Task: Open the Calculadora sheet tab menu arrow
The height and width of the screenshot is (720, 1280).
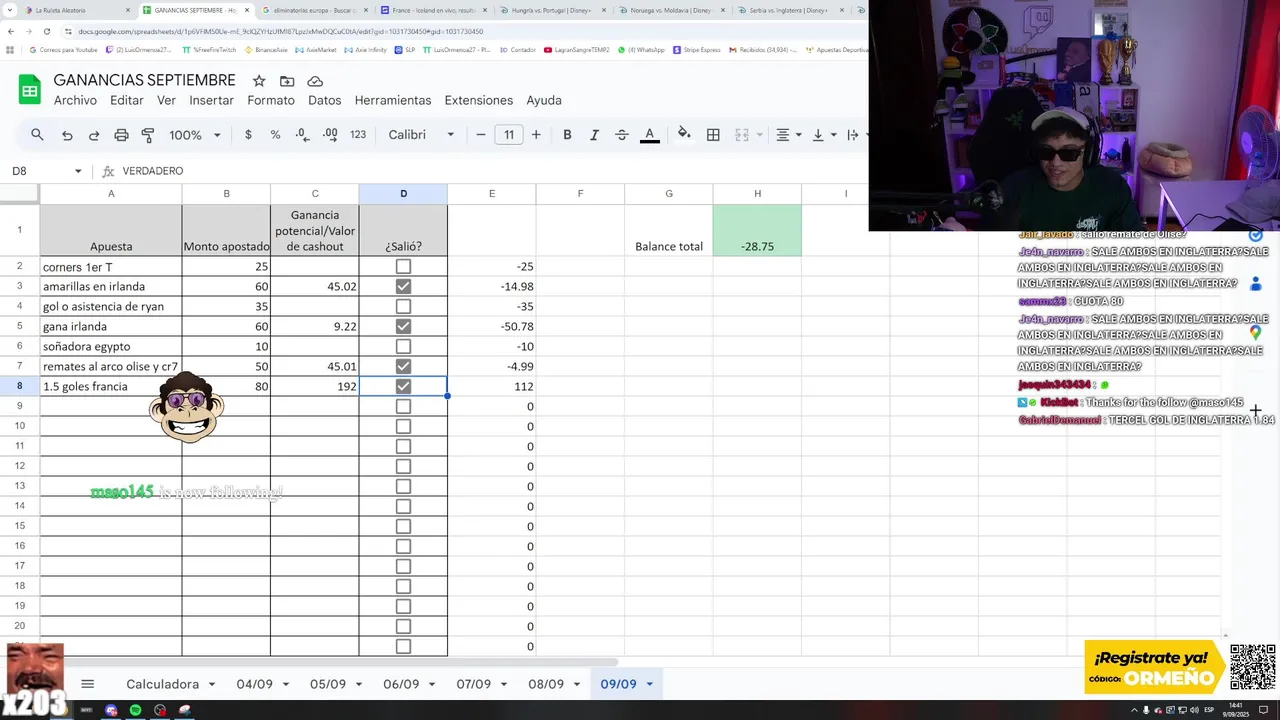Action: [211, 684]
